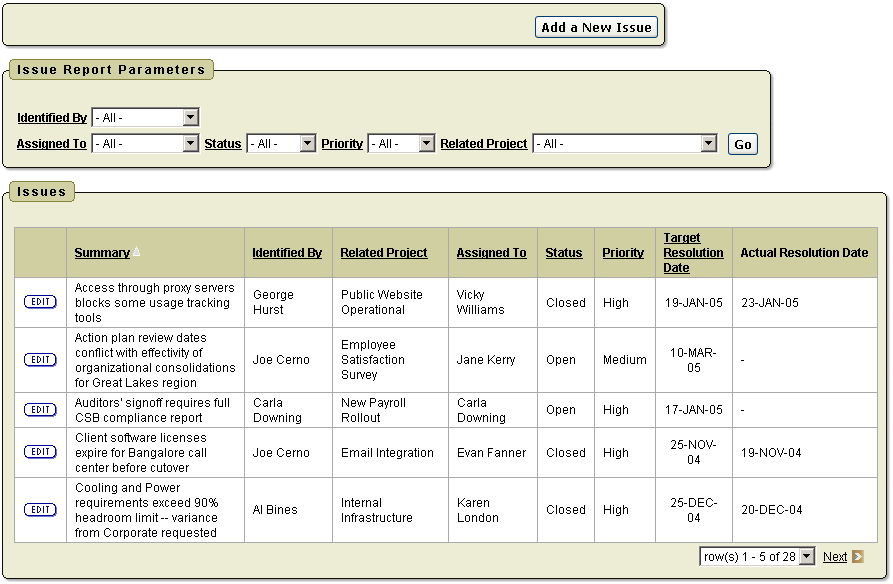Open the Identified By filter dropdown
893x584 pixels.
coord(145,118)
